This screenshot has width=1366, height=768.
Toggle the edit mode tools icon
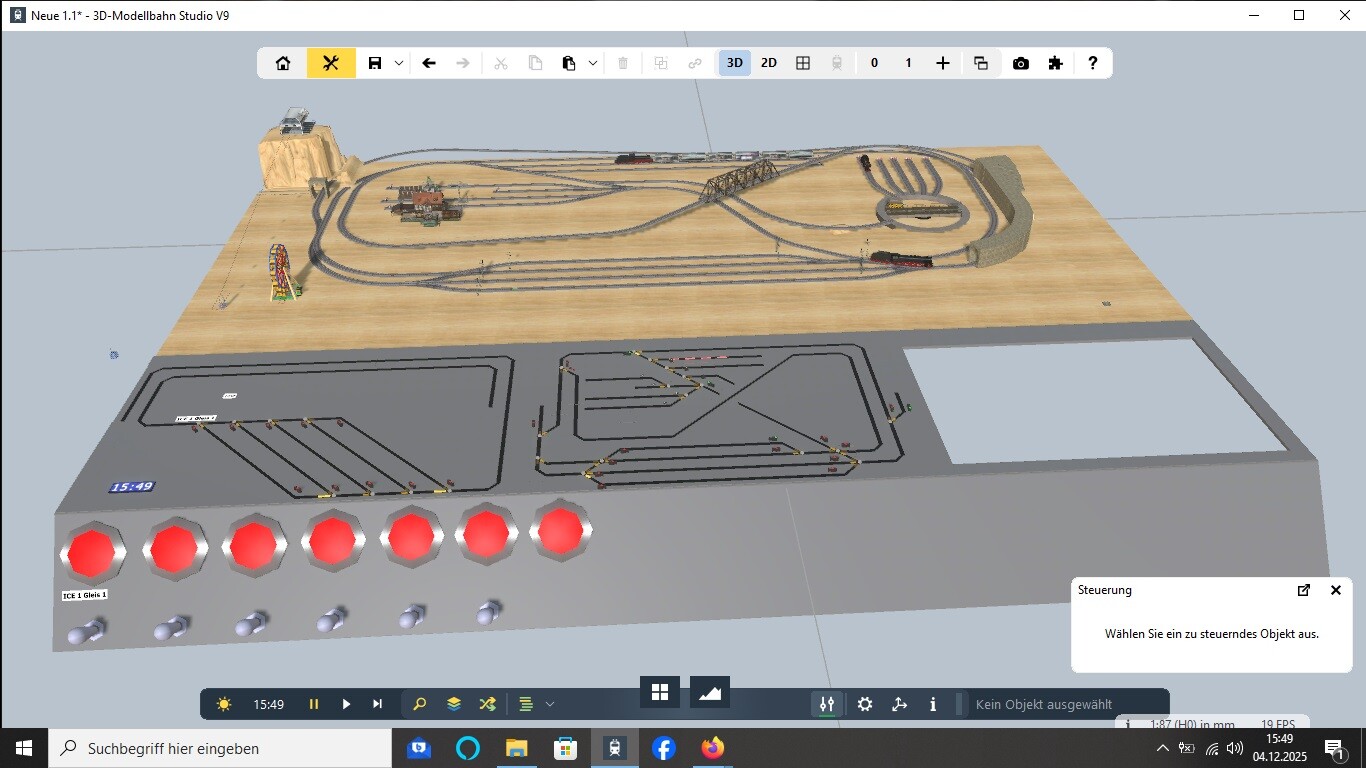pos(331,63)
